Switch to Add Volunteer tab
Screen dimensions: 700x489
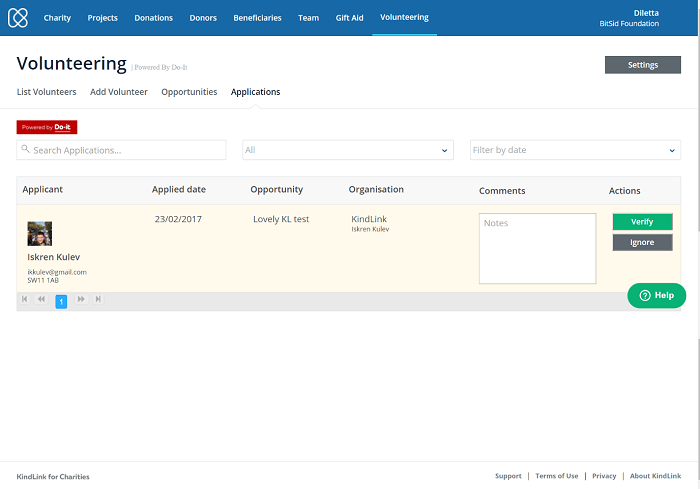click(x=119, y=92)
